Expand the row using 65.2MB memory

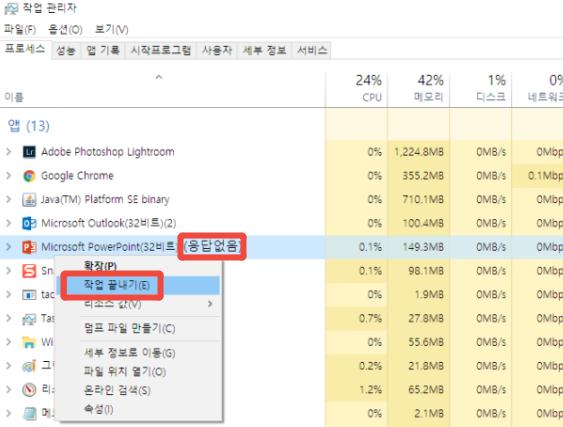9,390
